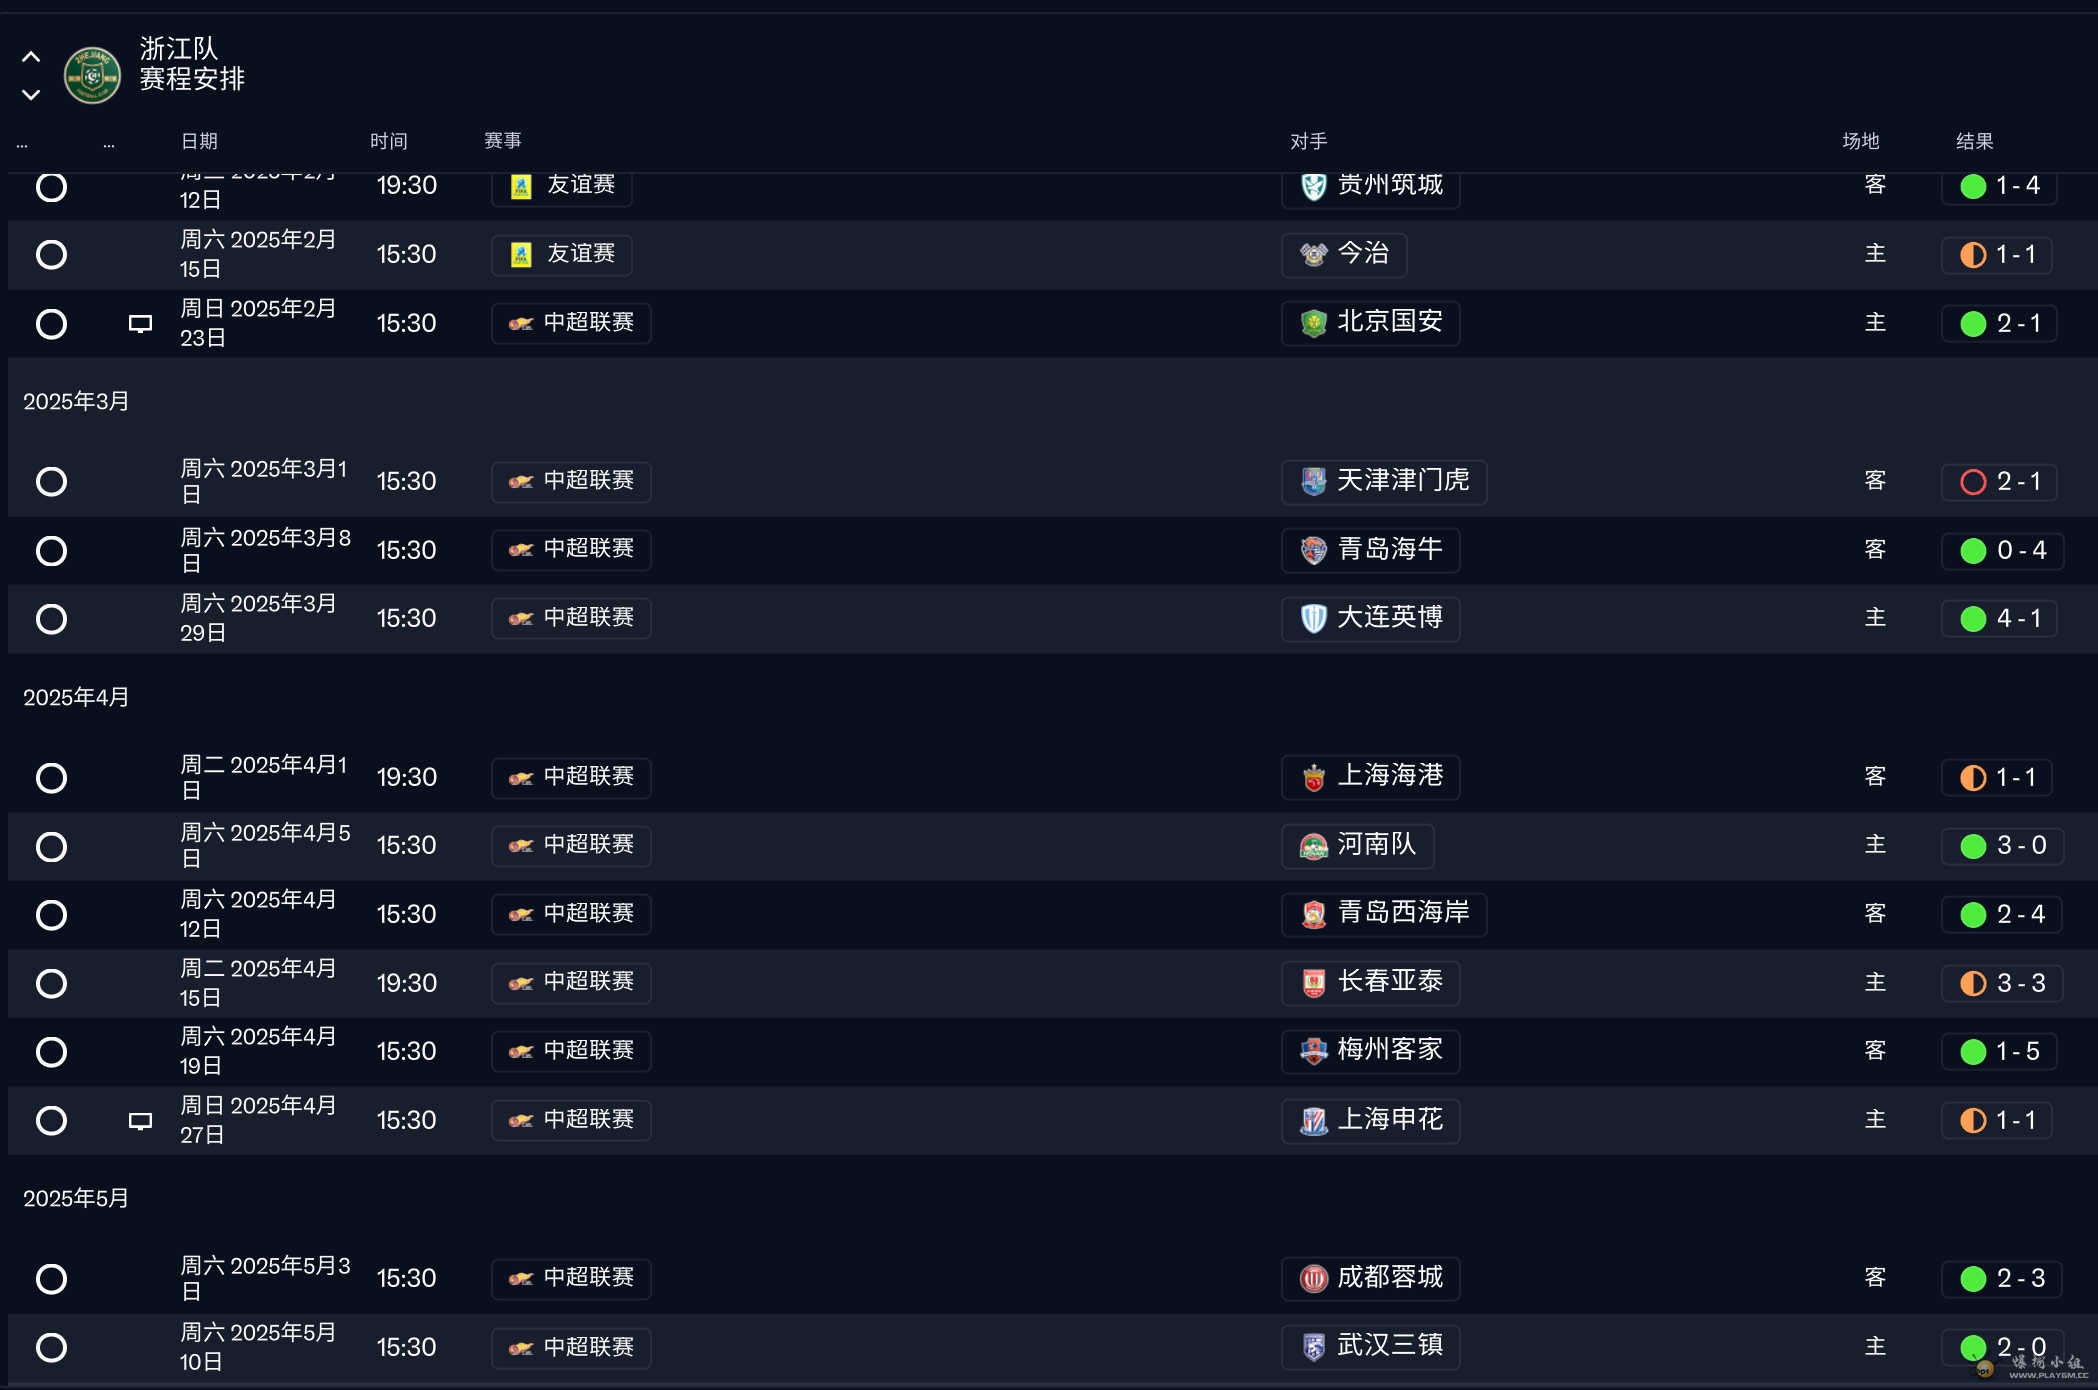2098x1390 pixels.
Task: Open the 中超联赛 competition link for Changchun Yatai match
Action: click(x=572, y=983)
